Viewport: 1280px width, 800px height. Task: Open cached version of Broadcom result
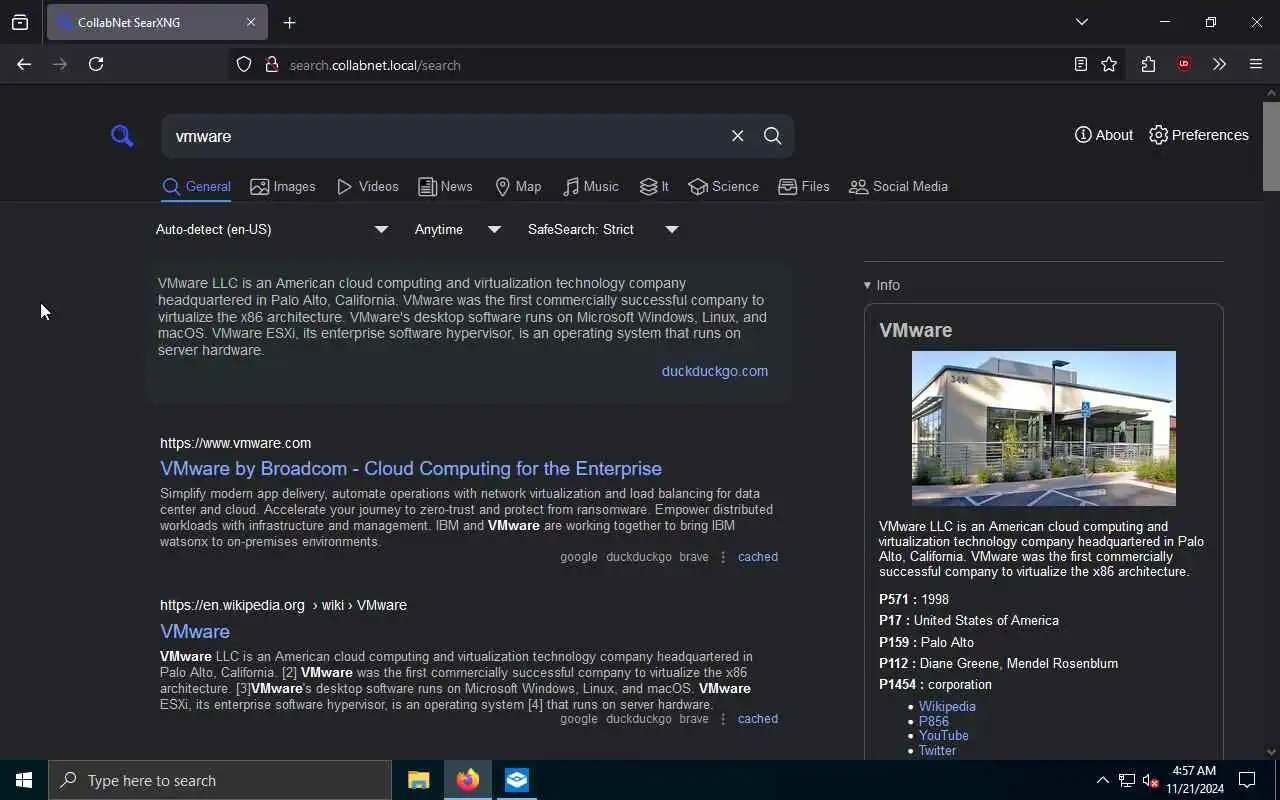point(757,557)
